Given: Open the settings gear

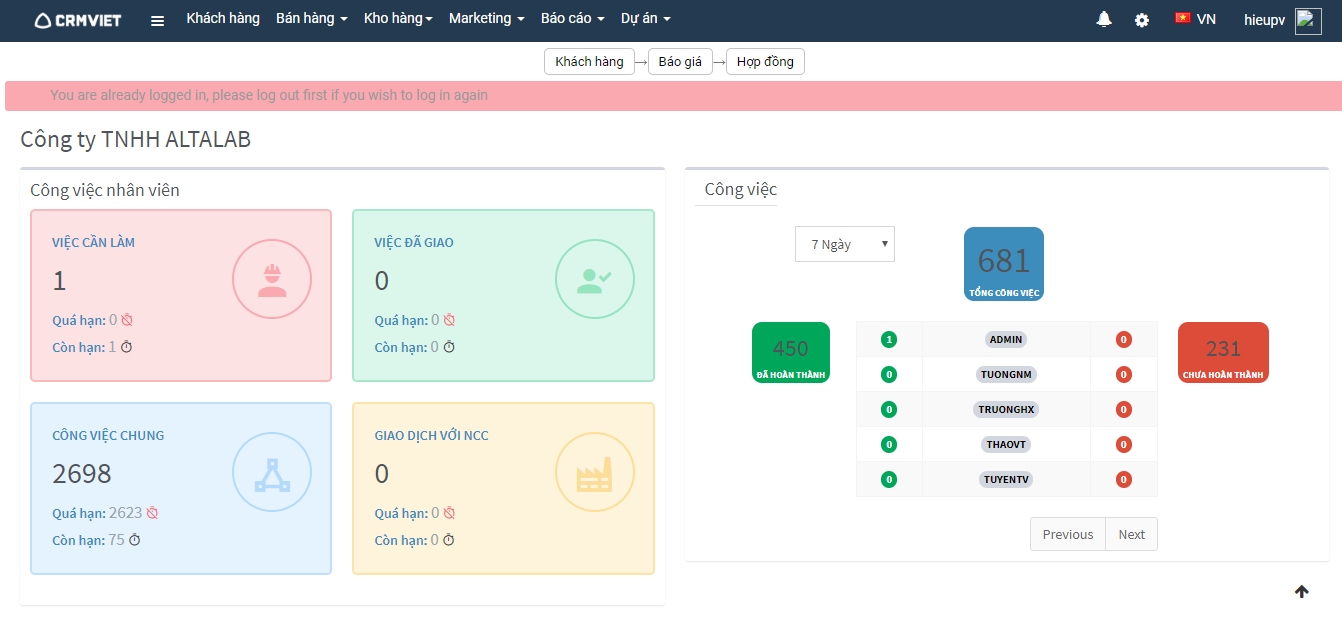Looking at the screenshot, I should [1142, 20].
